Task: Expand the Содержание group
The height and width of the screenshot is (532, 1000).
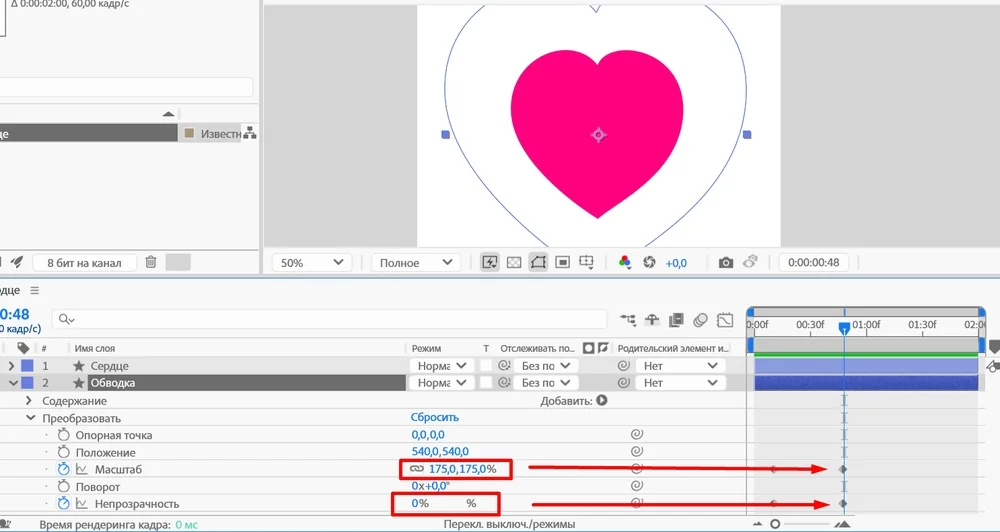Action: [29, 401]
